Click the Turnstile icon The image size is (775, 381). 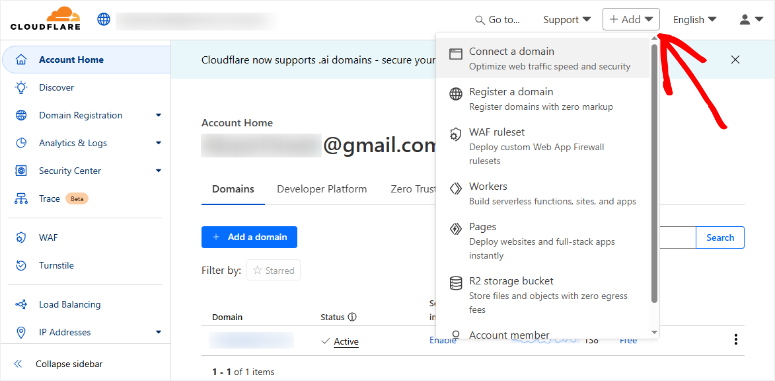(21, 265)
